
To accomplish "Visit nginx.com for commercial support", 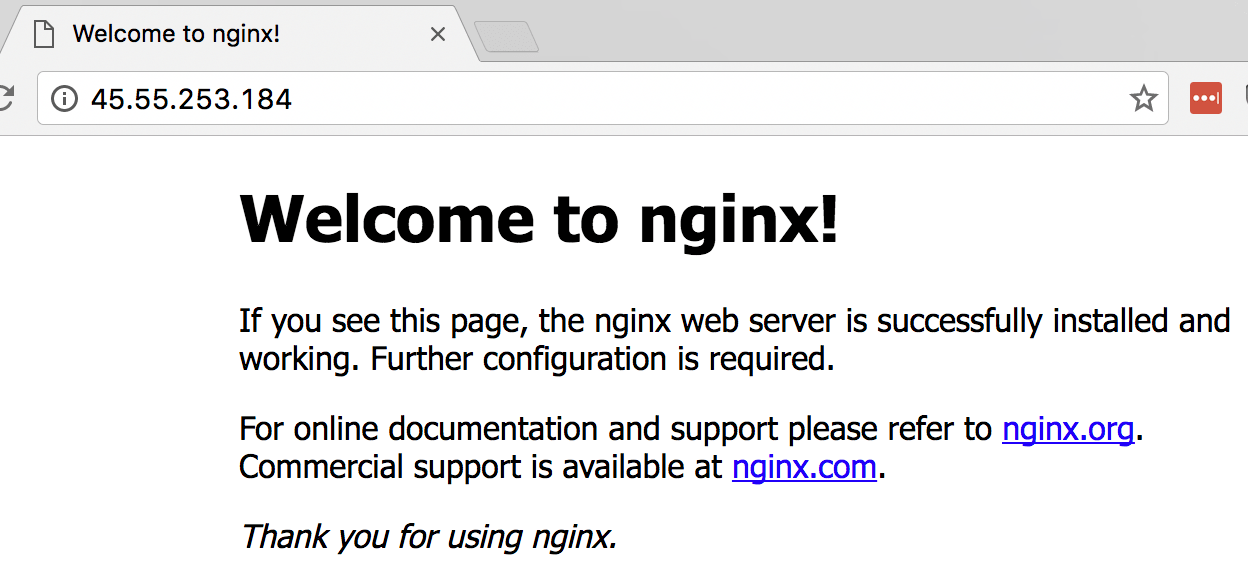I will (803, 467).
